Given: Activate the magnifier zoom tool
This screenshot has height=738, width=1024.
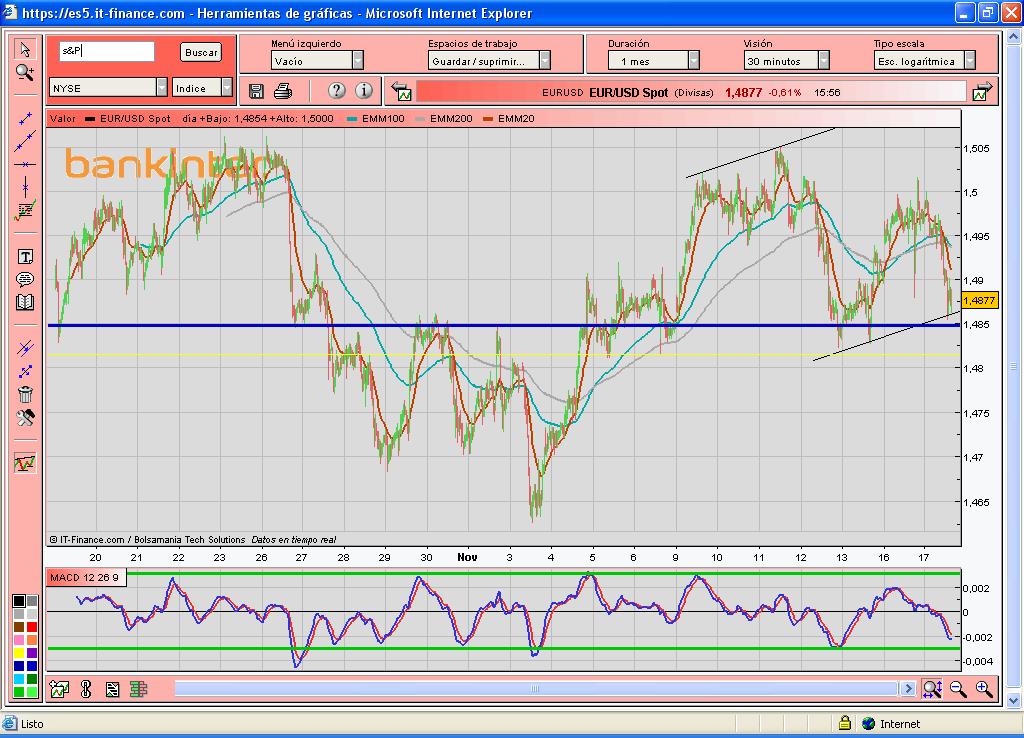Looking at the screenshot, I should (x=25, y=72).
